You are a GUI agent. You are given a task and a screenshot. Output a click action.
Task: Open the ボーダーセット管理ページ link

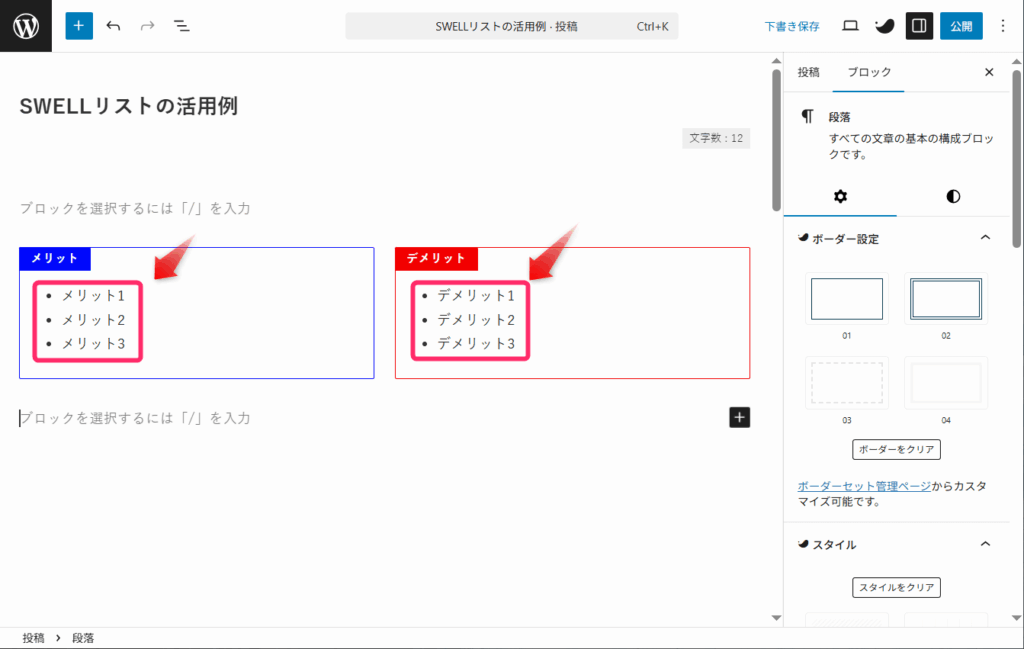coord(864,486)
